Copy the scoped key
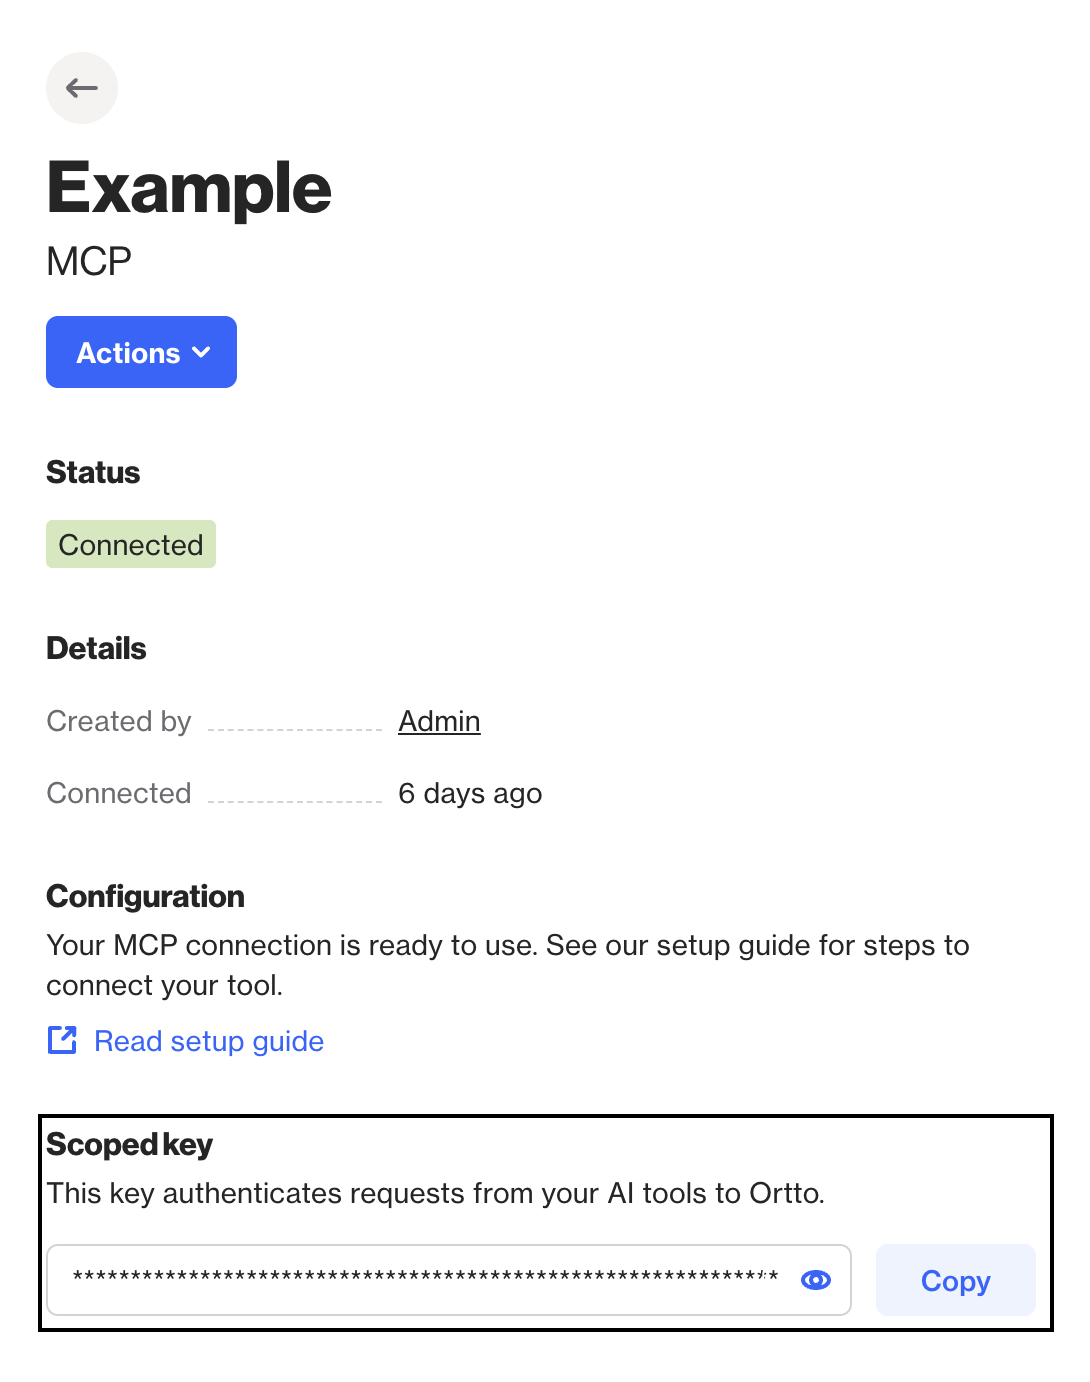 click(x=955, y=1280)
